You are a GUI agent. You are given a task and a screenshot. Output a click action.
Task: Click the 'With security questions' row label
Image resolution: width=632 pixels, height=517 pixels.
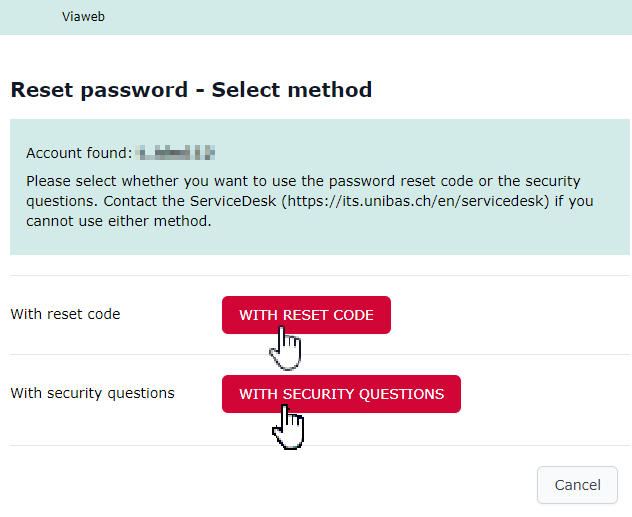coord(92,393)
